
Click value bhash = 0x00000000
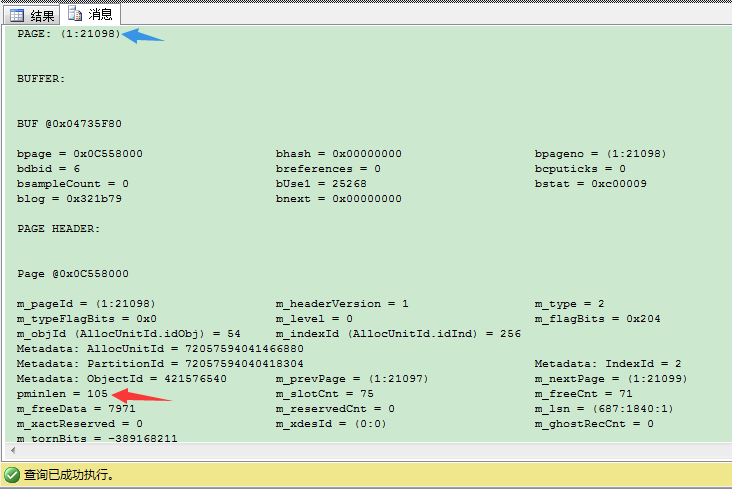coord(338,154)
